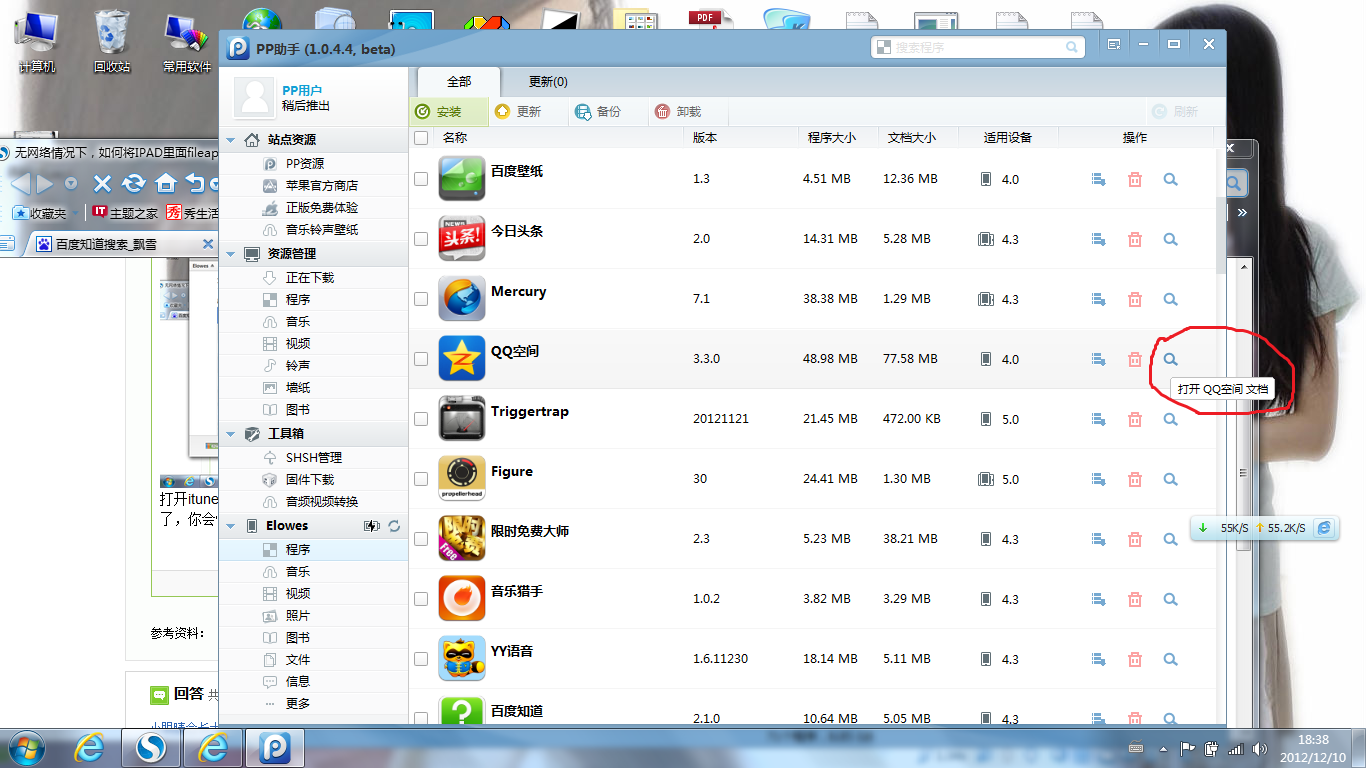Check the 音乐猎手 checkbox

(421, 599)
